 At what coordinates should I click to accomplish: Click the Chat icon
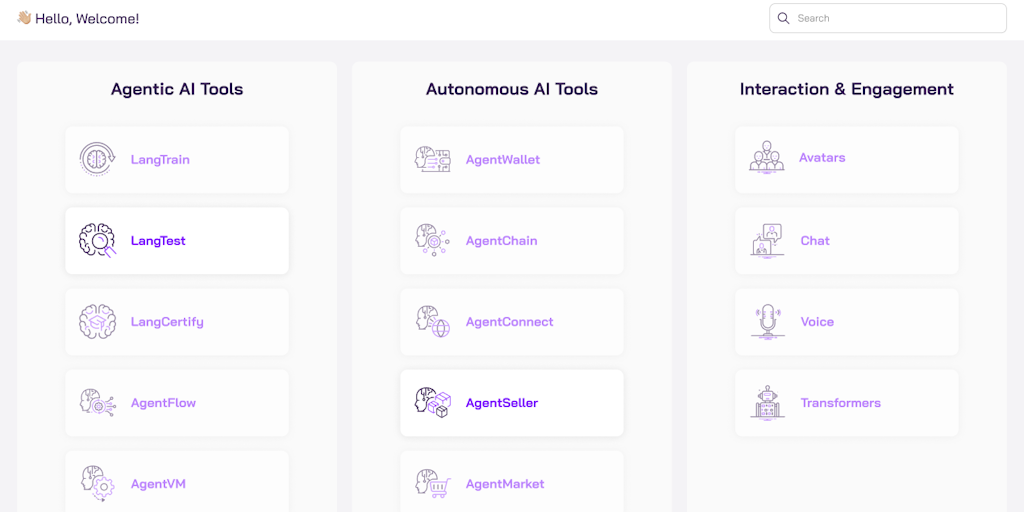click(767, 241)
